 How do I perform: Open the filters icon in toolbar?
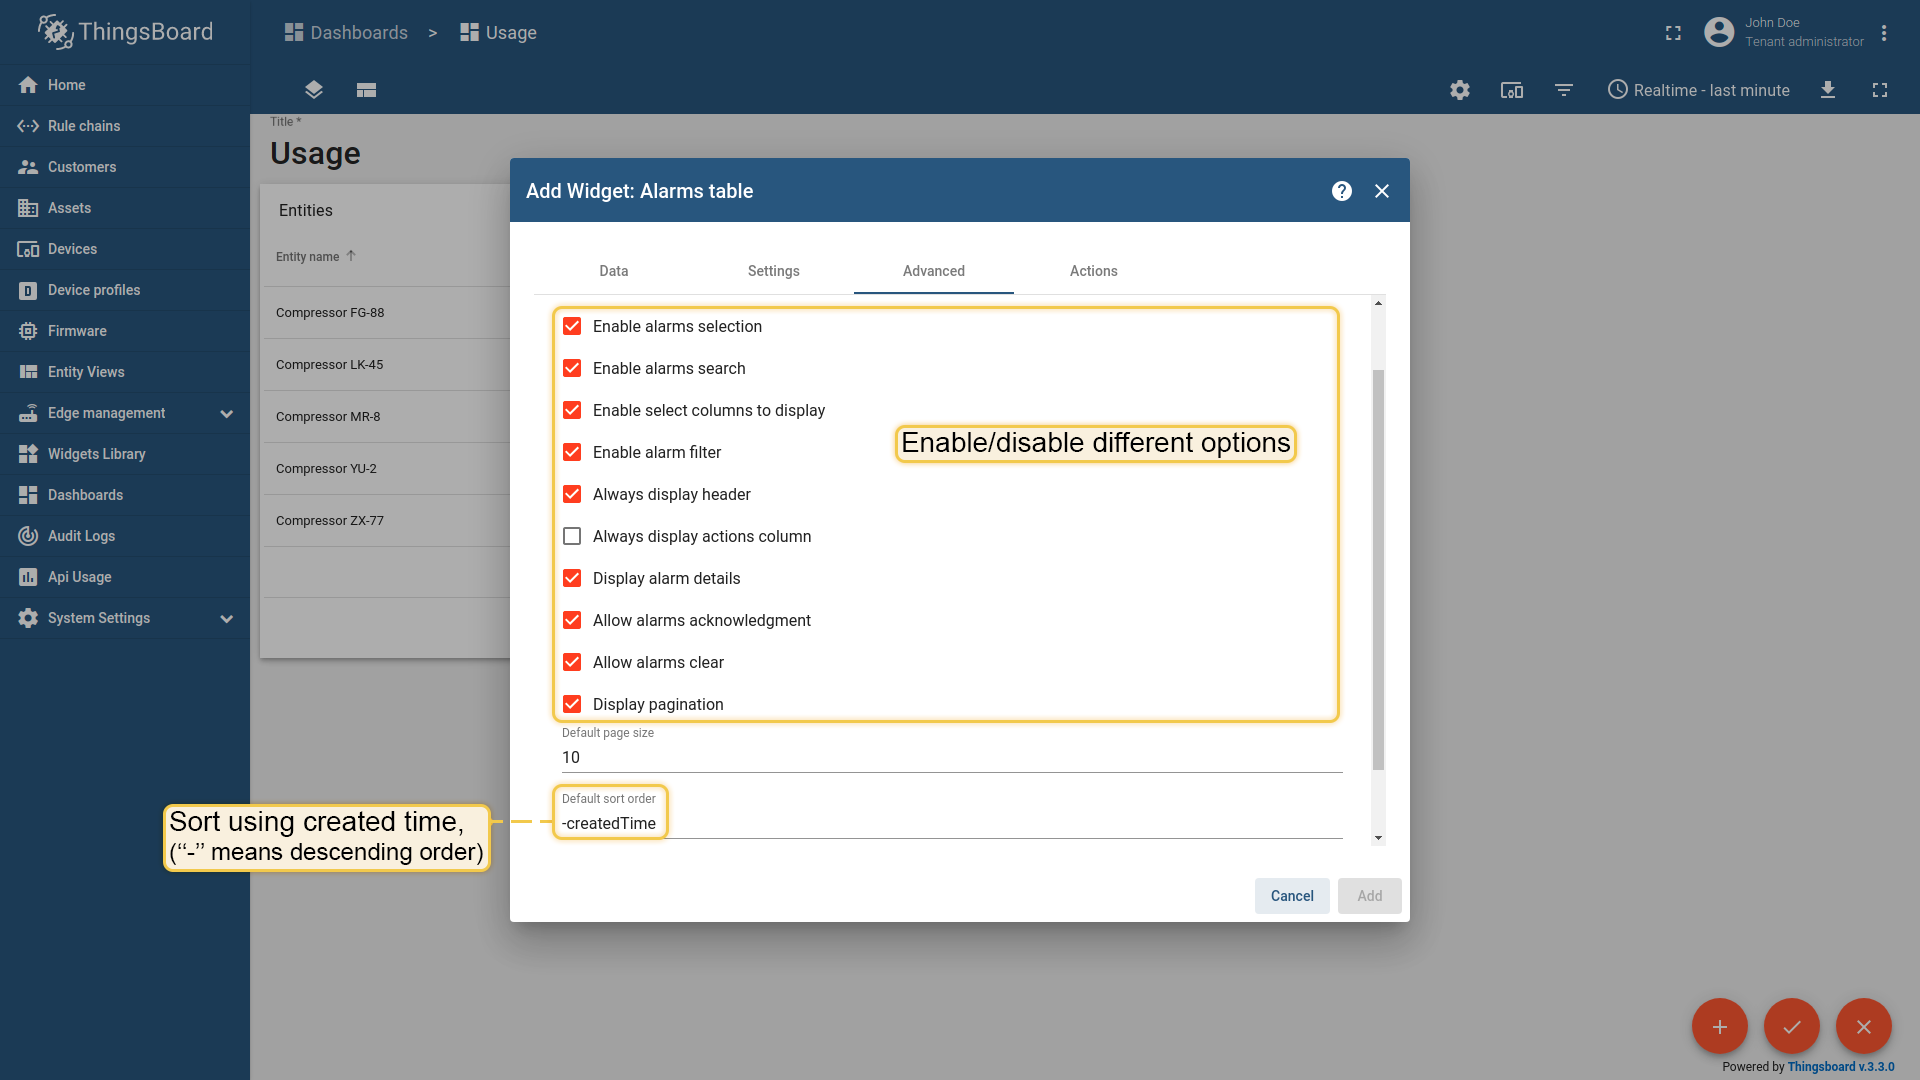coord(1564,90)
